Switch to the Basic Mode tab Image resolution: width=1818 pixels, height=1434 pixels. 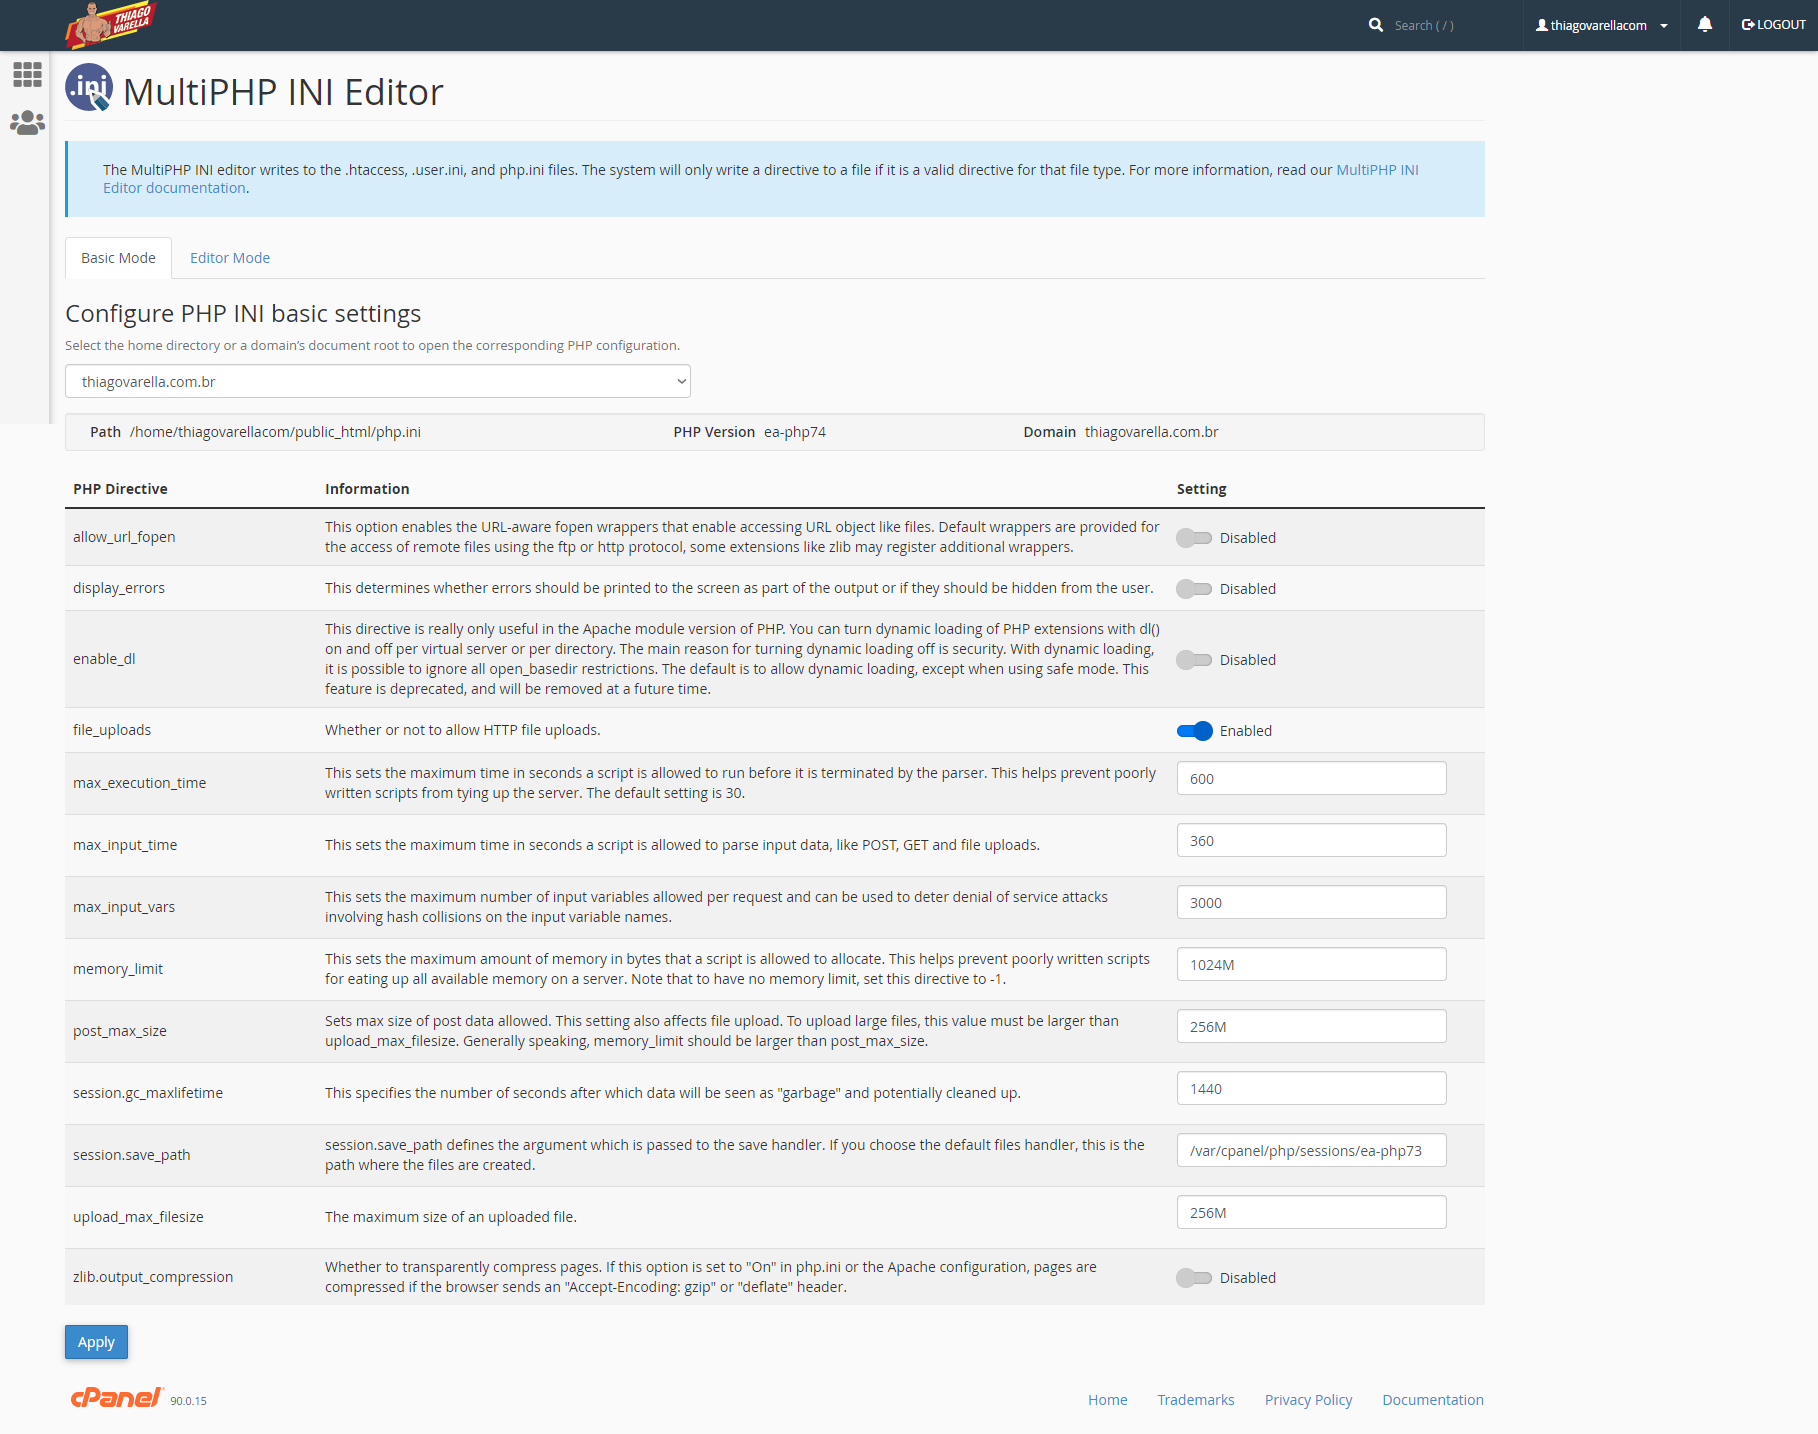(118, 258)
